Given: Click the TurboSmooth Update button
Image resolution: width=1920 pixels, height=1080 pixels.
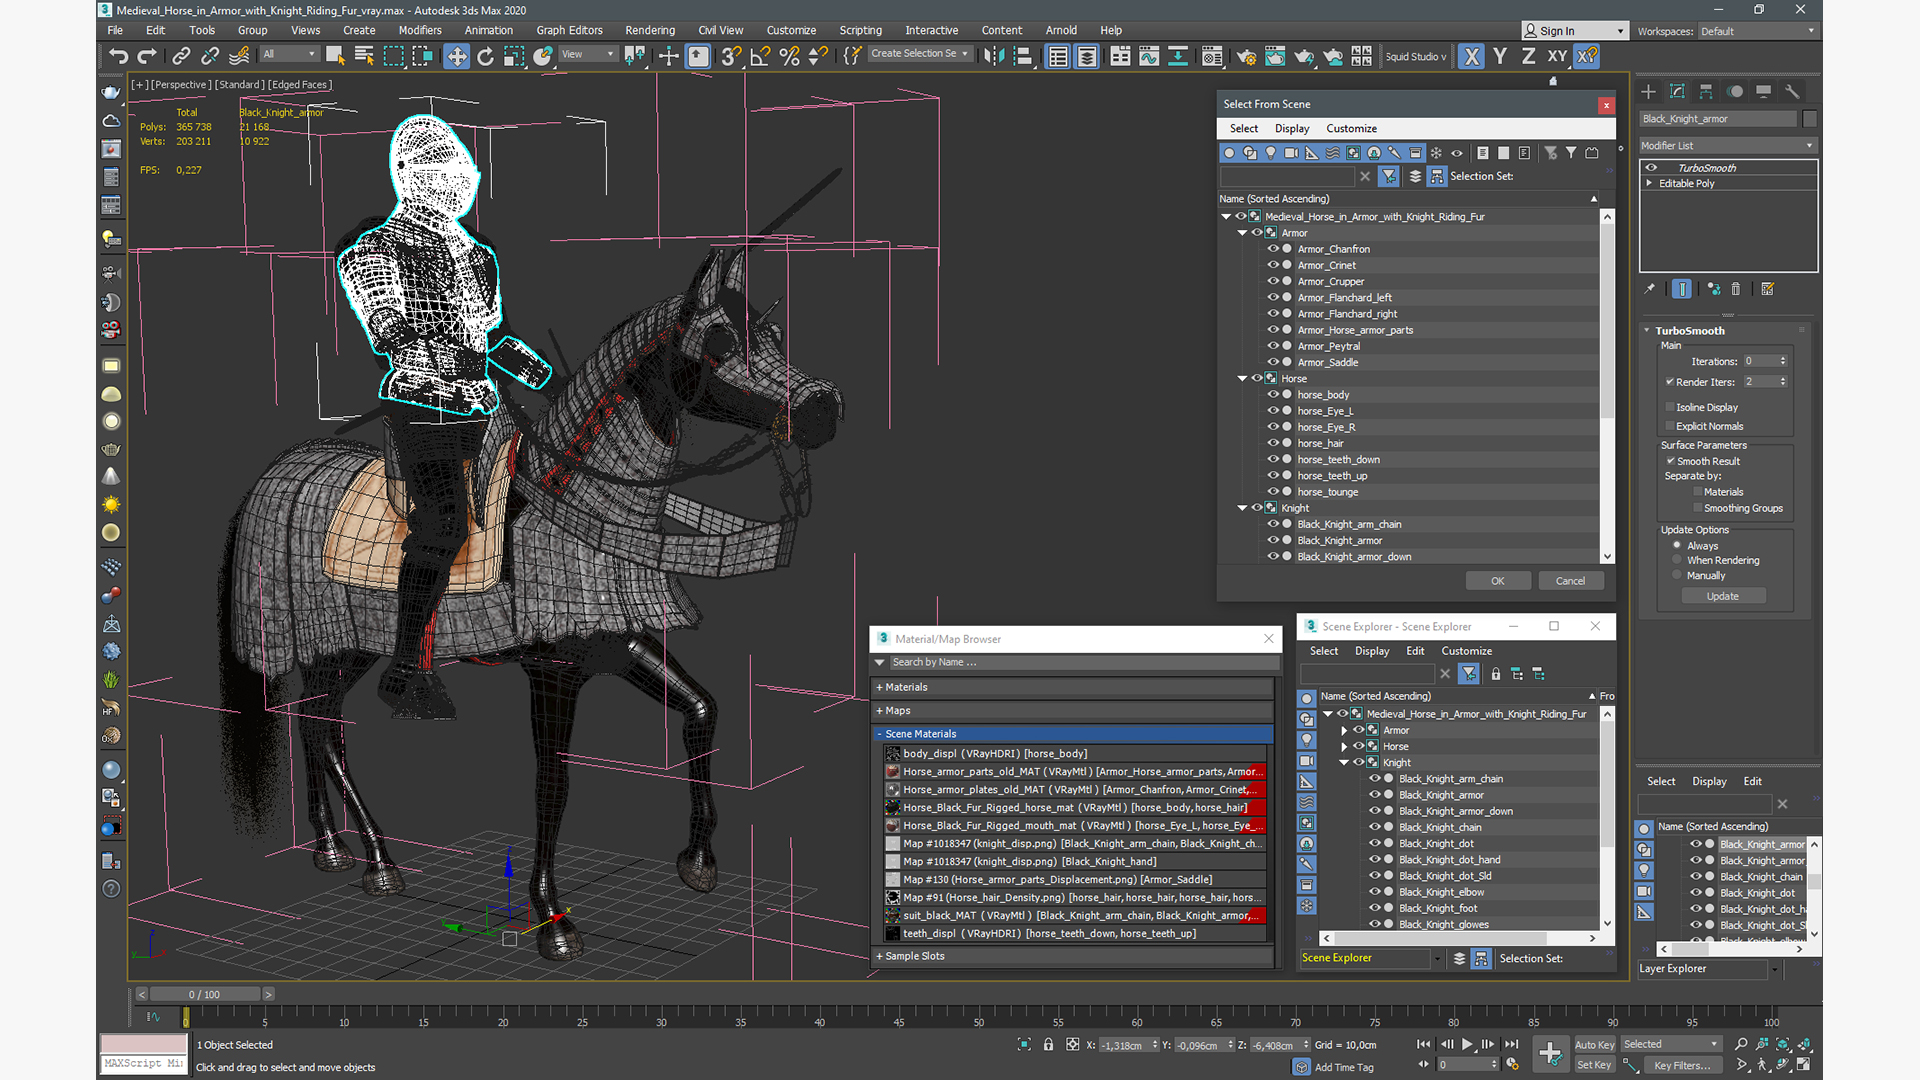Looking at the screenshot, I should coord(1722,596).
